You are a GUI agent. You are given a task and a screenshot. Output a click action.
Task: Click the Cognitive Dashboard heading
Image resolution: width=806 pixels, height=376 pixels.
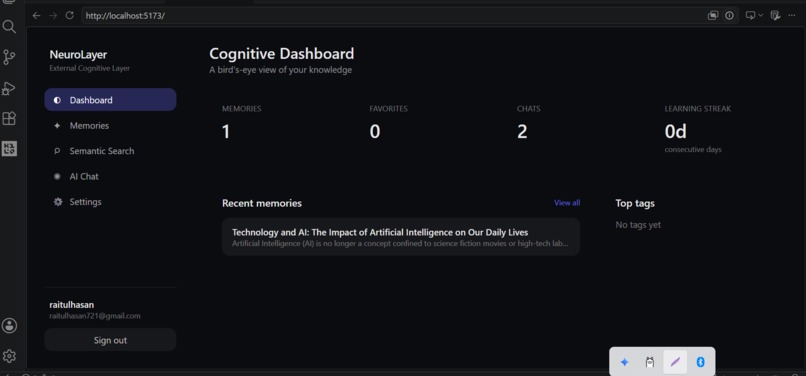point(282,53)
